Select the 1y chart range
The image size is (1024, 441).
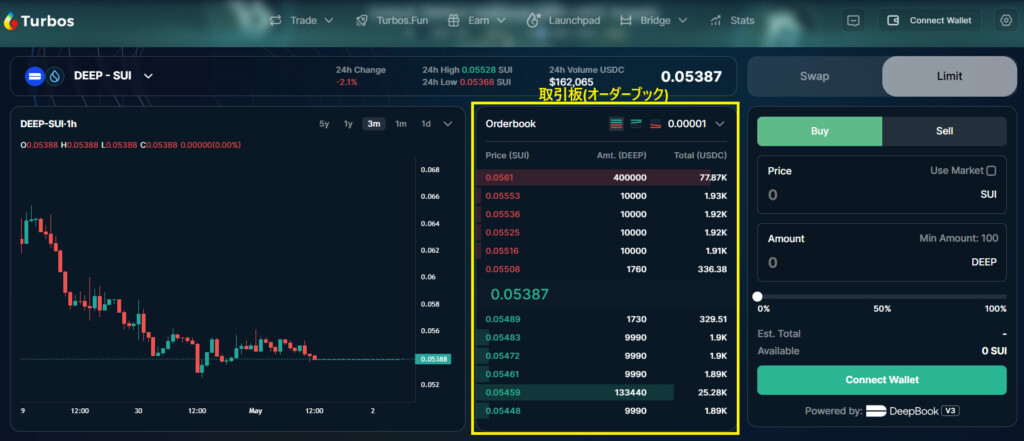click(x=348, y=123)
